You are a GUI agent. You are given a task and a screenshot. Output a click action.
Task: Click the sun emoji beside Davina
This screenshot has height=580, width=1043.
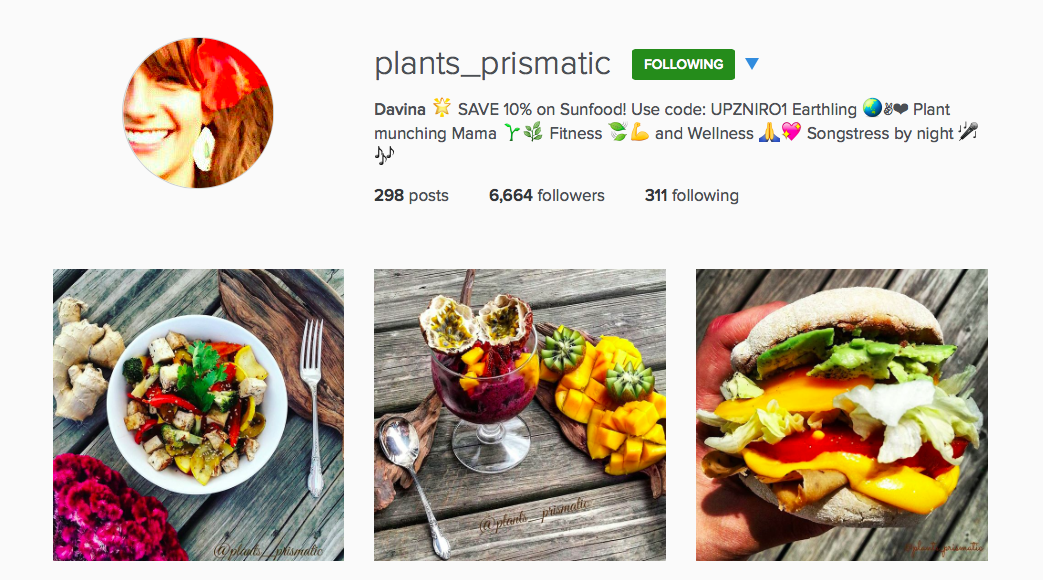[441, 108]
